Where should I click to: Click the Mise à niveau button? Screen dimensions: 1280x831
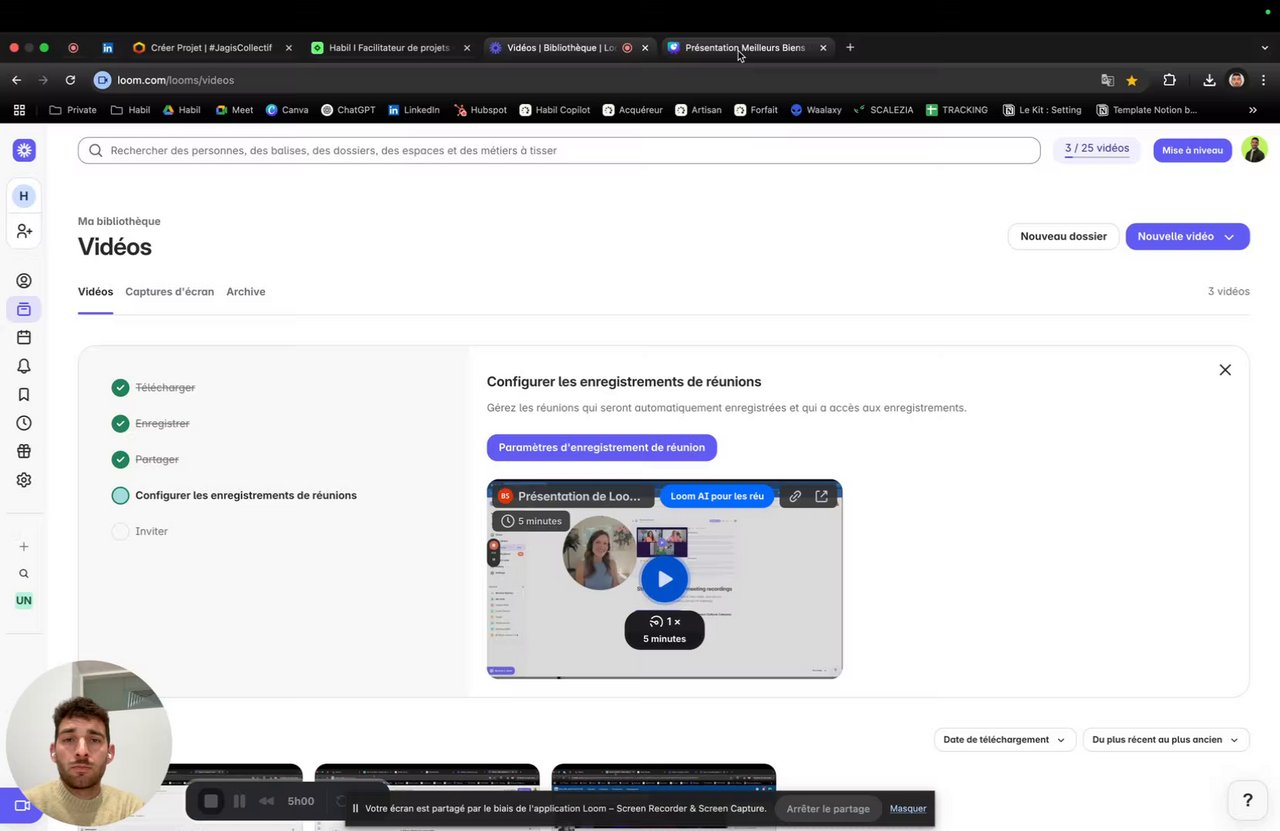coord(1192,150)
